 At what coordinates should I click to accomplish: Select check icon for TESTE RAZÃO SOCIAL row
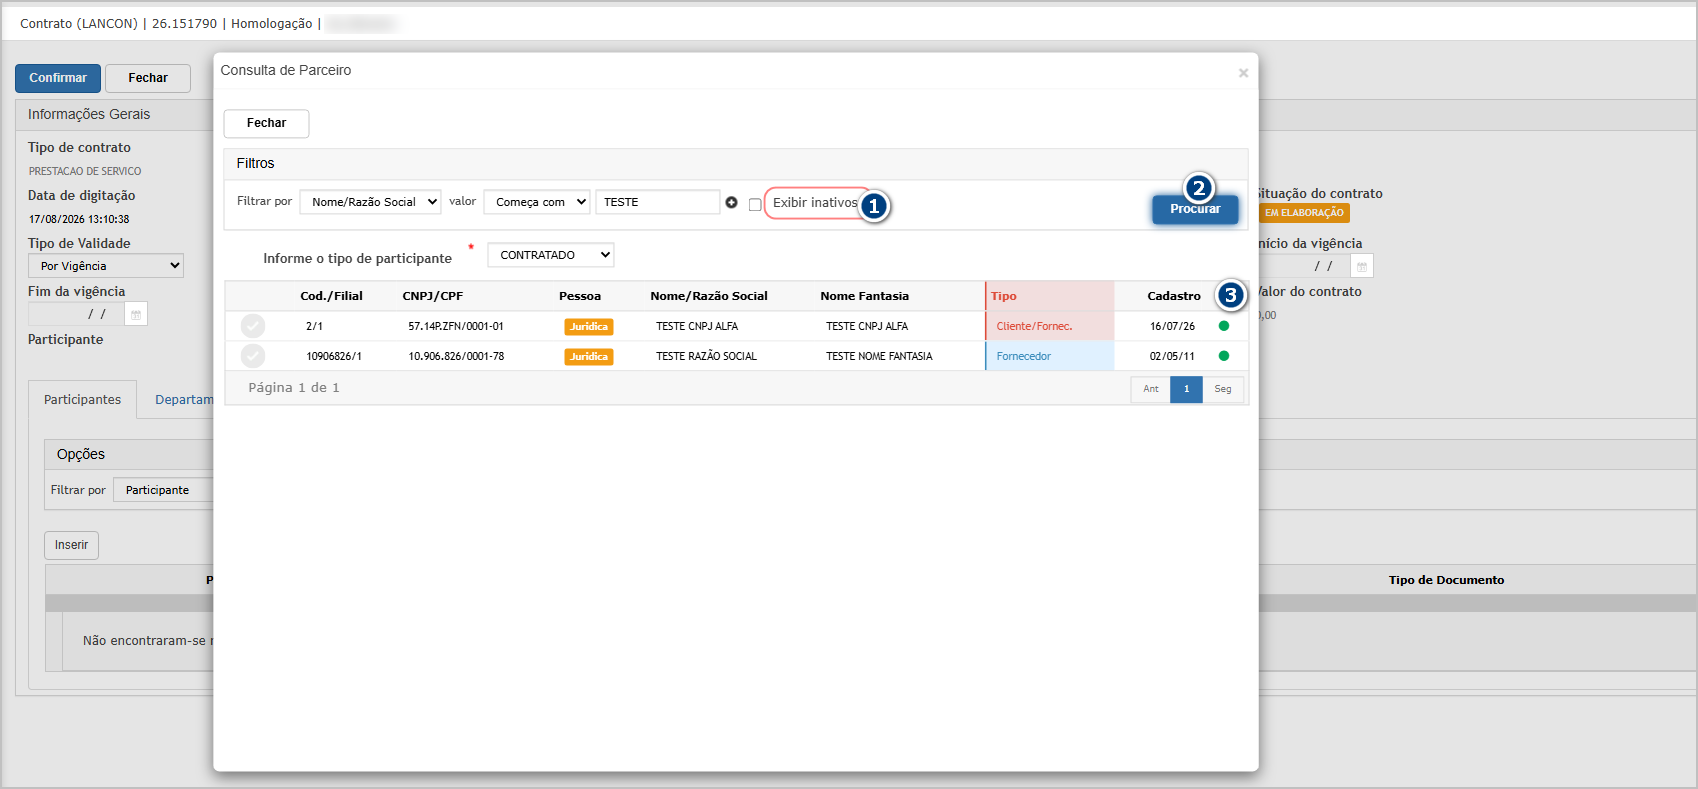pyautogui.click(x=253, y=356)
